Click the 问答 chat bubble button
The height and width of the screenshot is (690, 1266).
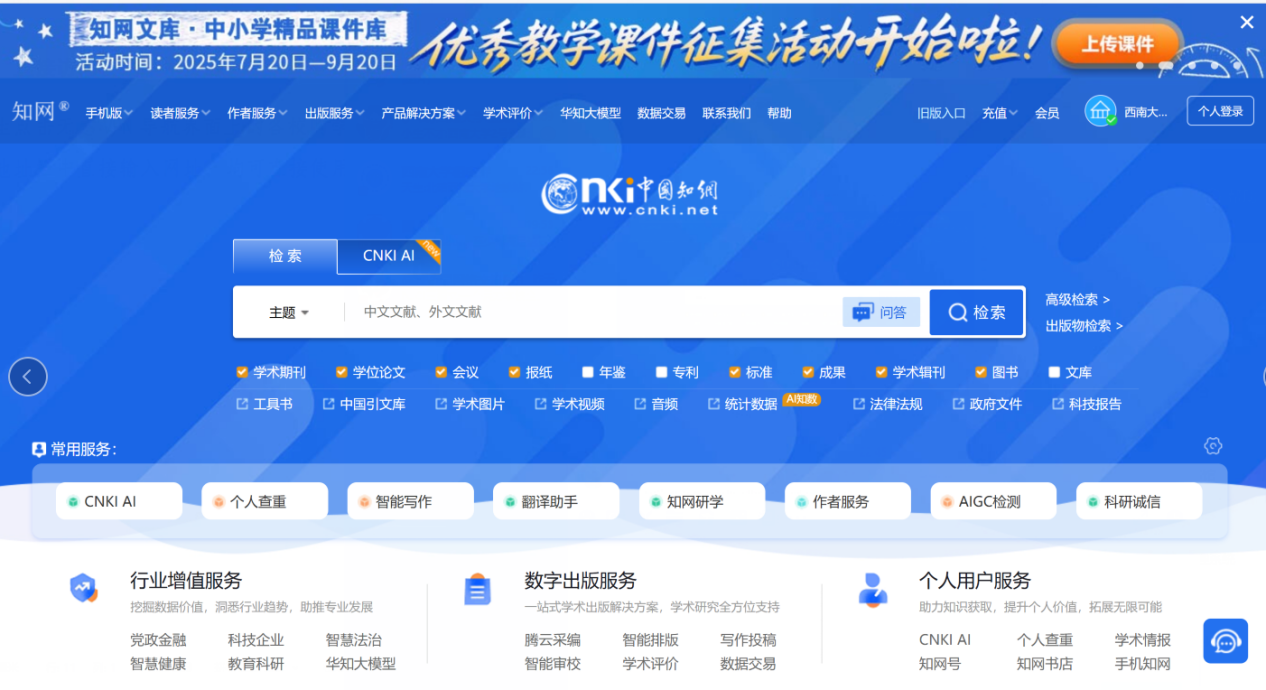click(x=881, y=312)
